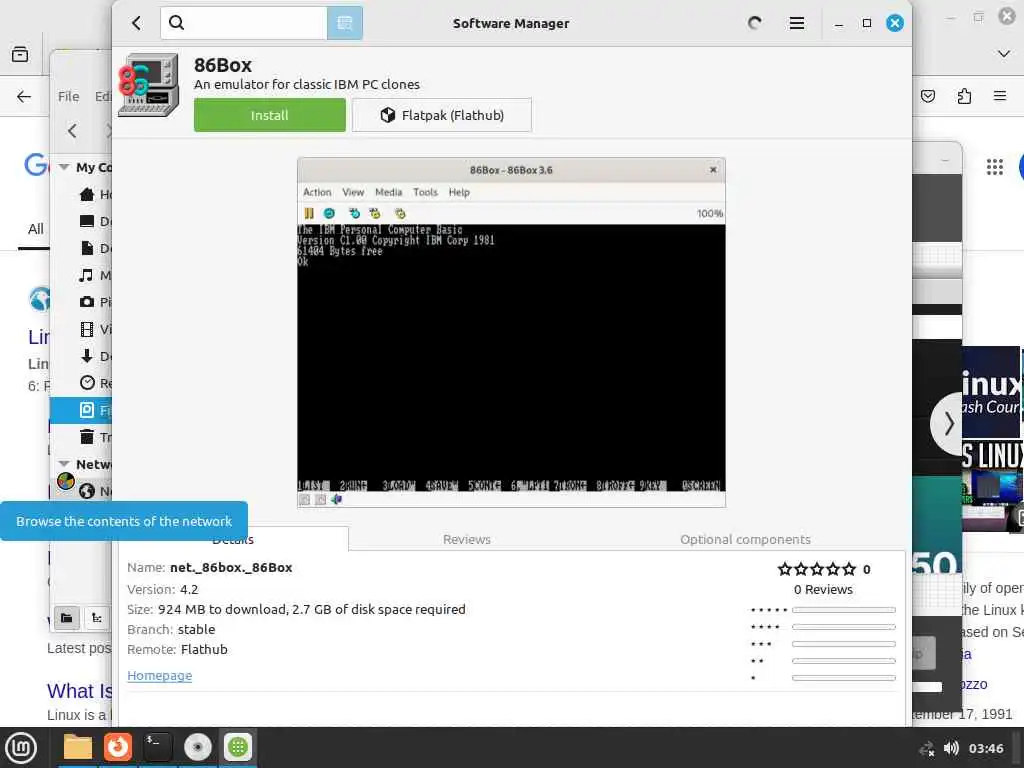The height and width of the screenshot is (768, 1024).
Task: Click the Remote Flathub text
Action: [x=177, y=650]
